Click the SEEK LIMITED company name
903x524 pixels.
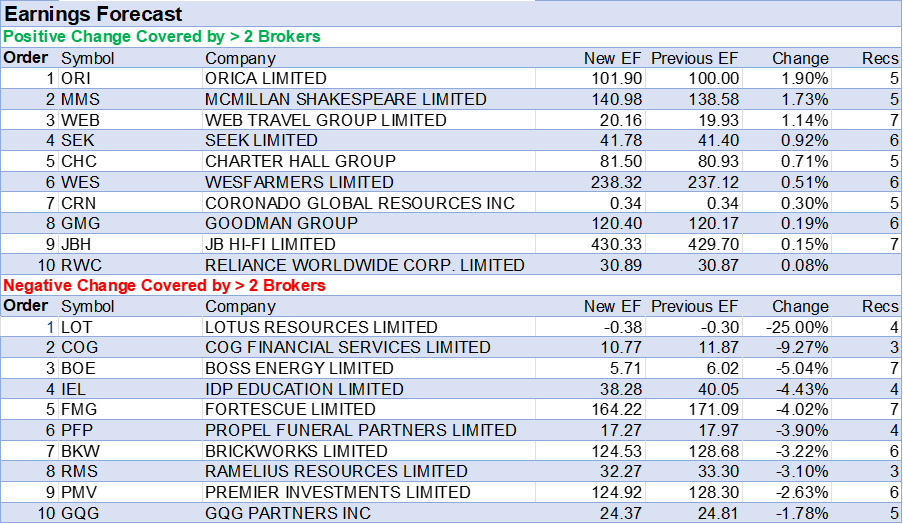pyautogui.click(x=261, y=141)
